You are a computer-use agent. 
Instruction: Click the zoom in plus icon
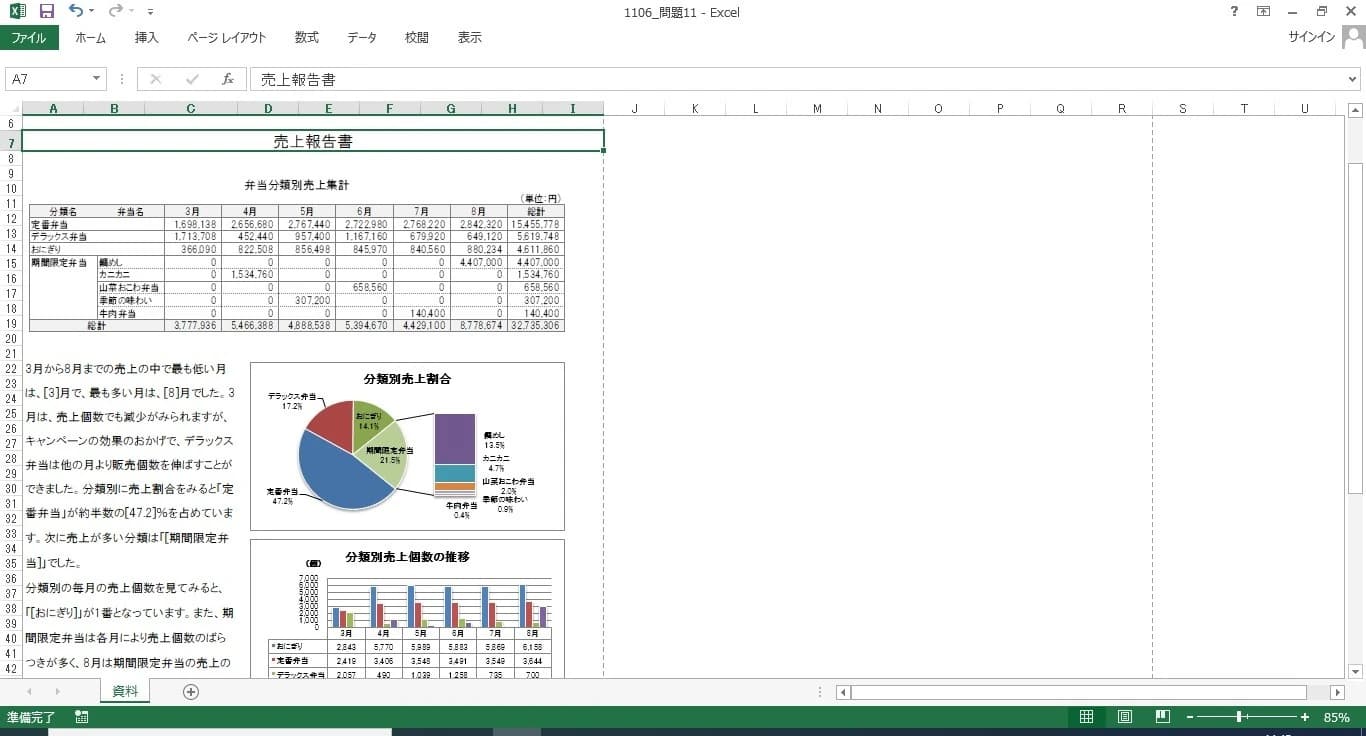tap(1305, 717)
